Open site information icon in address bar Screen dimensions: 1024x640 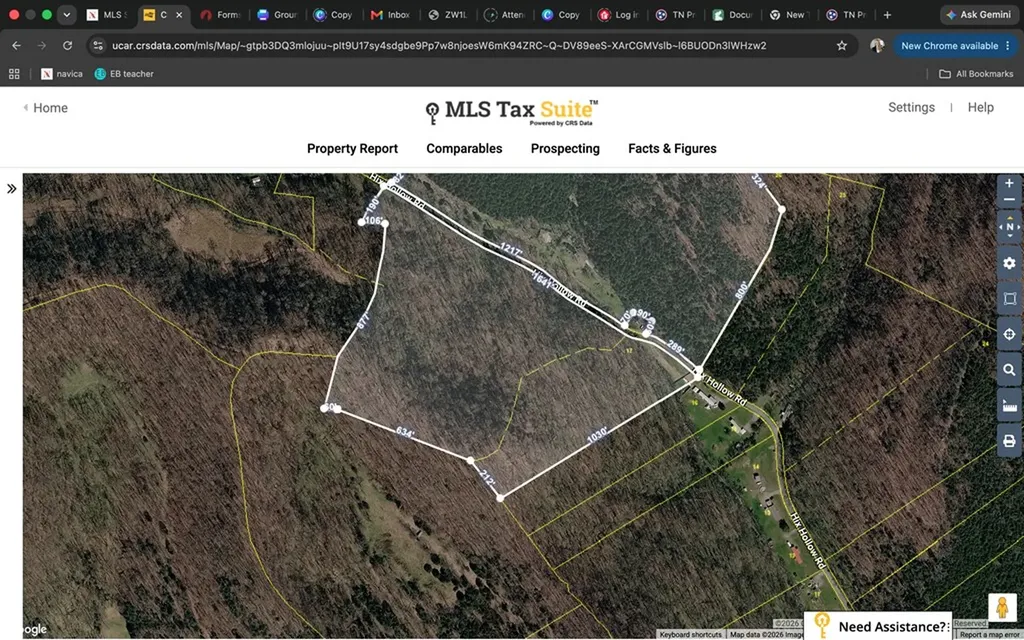(98, 45)
